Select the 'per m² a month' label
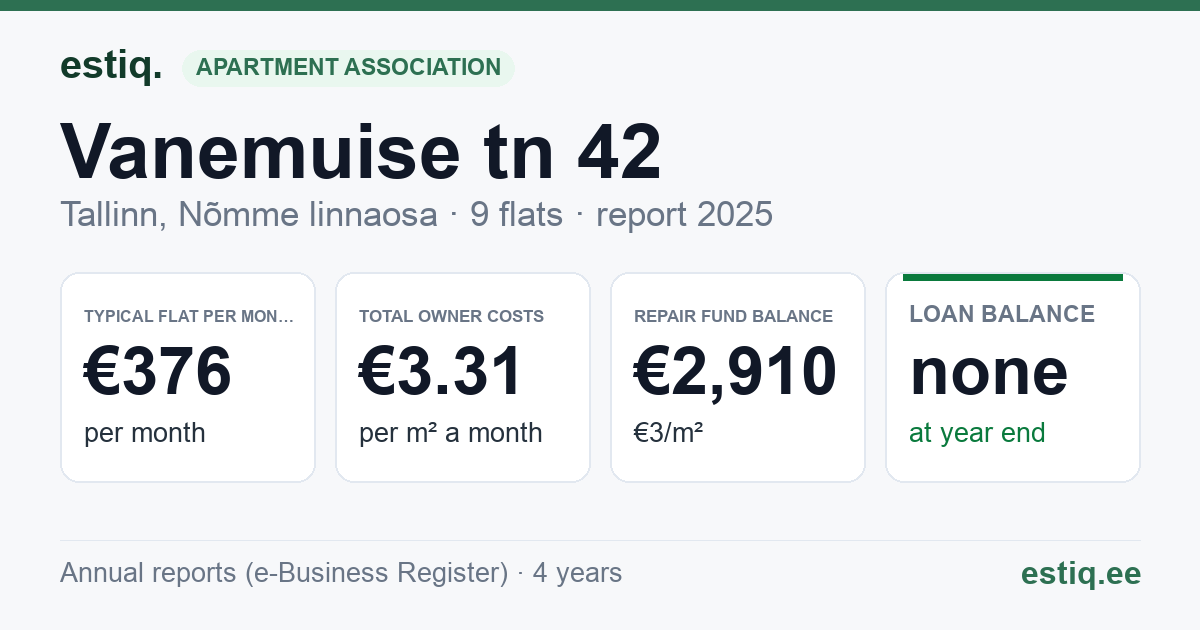The height and width of the screenshot is (630, 1200). point(451,433)
